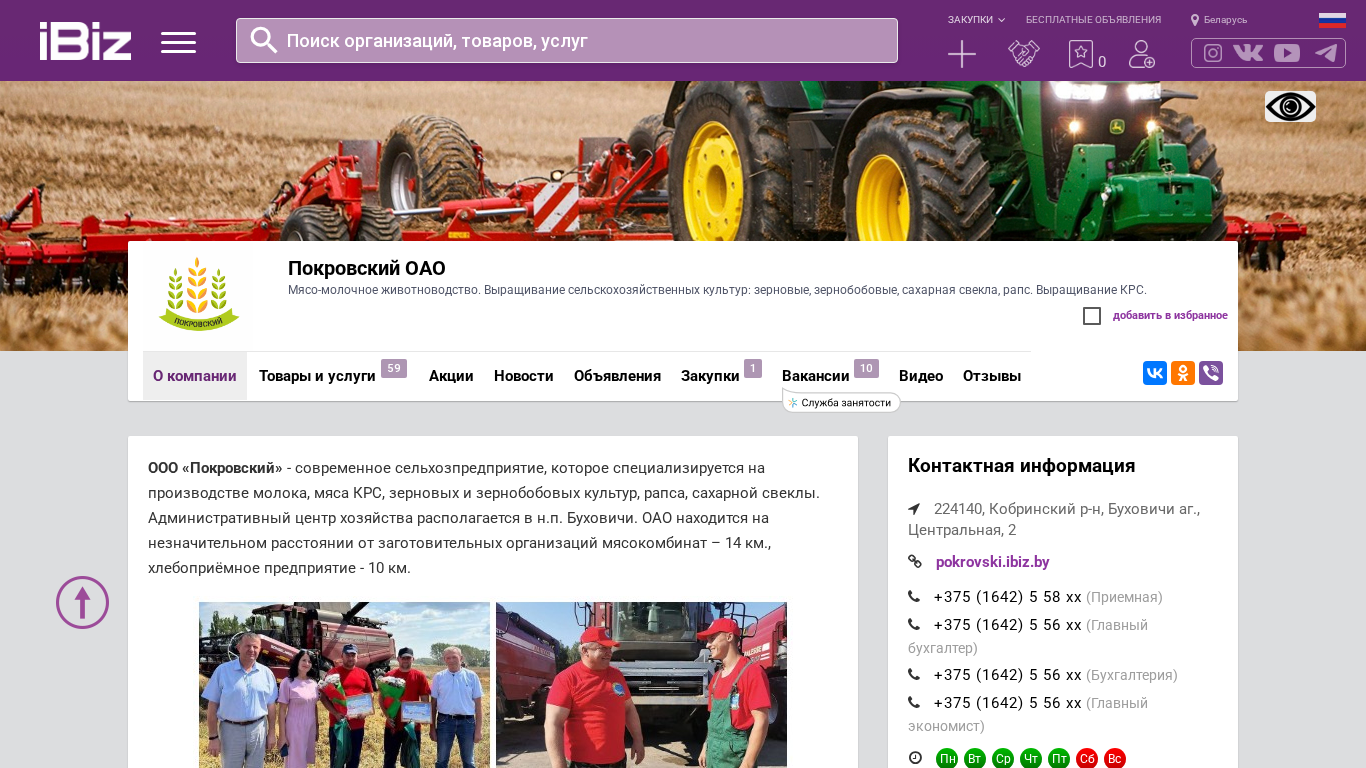
Task: Share company page via VK
Action: click(x=1155, y=373)
